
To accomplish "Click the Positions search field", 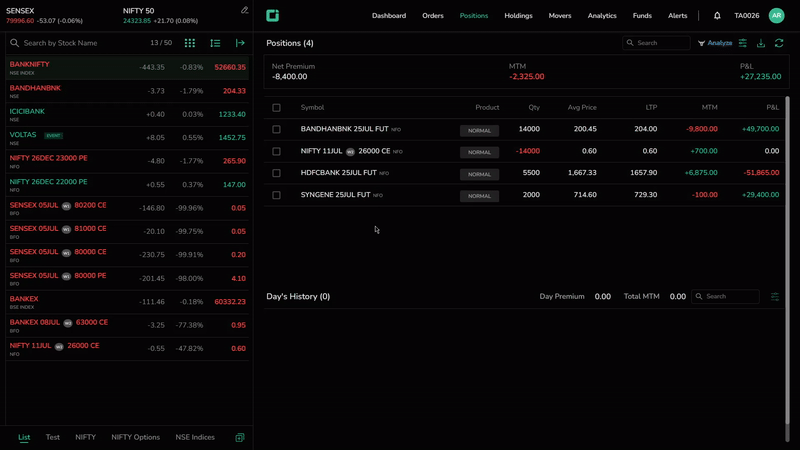I will (x=656, y=43).
